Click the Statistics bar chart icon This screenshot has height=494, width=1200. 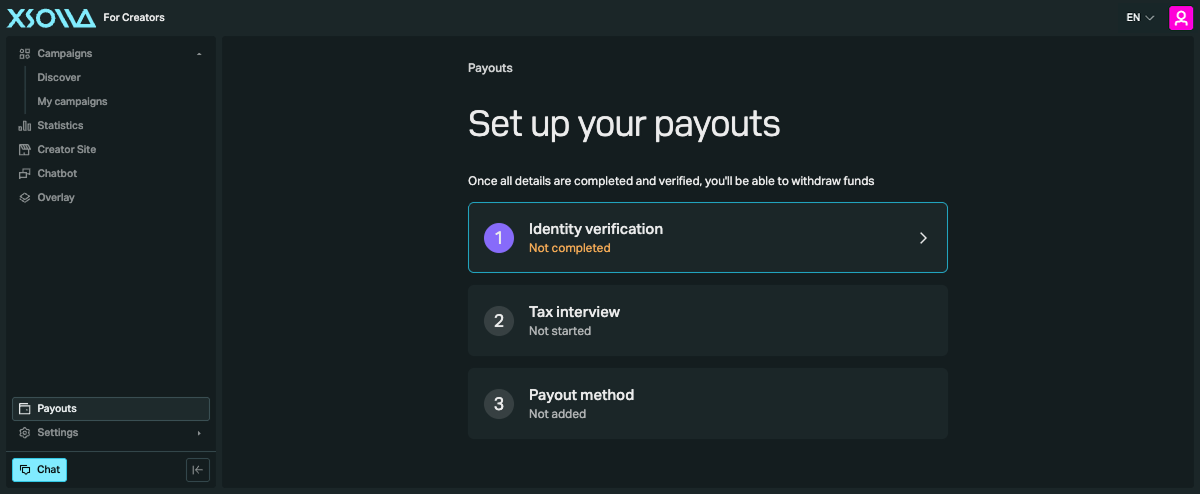[25, 126]
